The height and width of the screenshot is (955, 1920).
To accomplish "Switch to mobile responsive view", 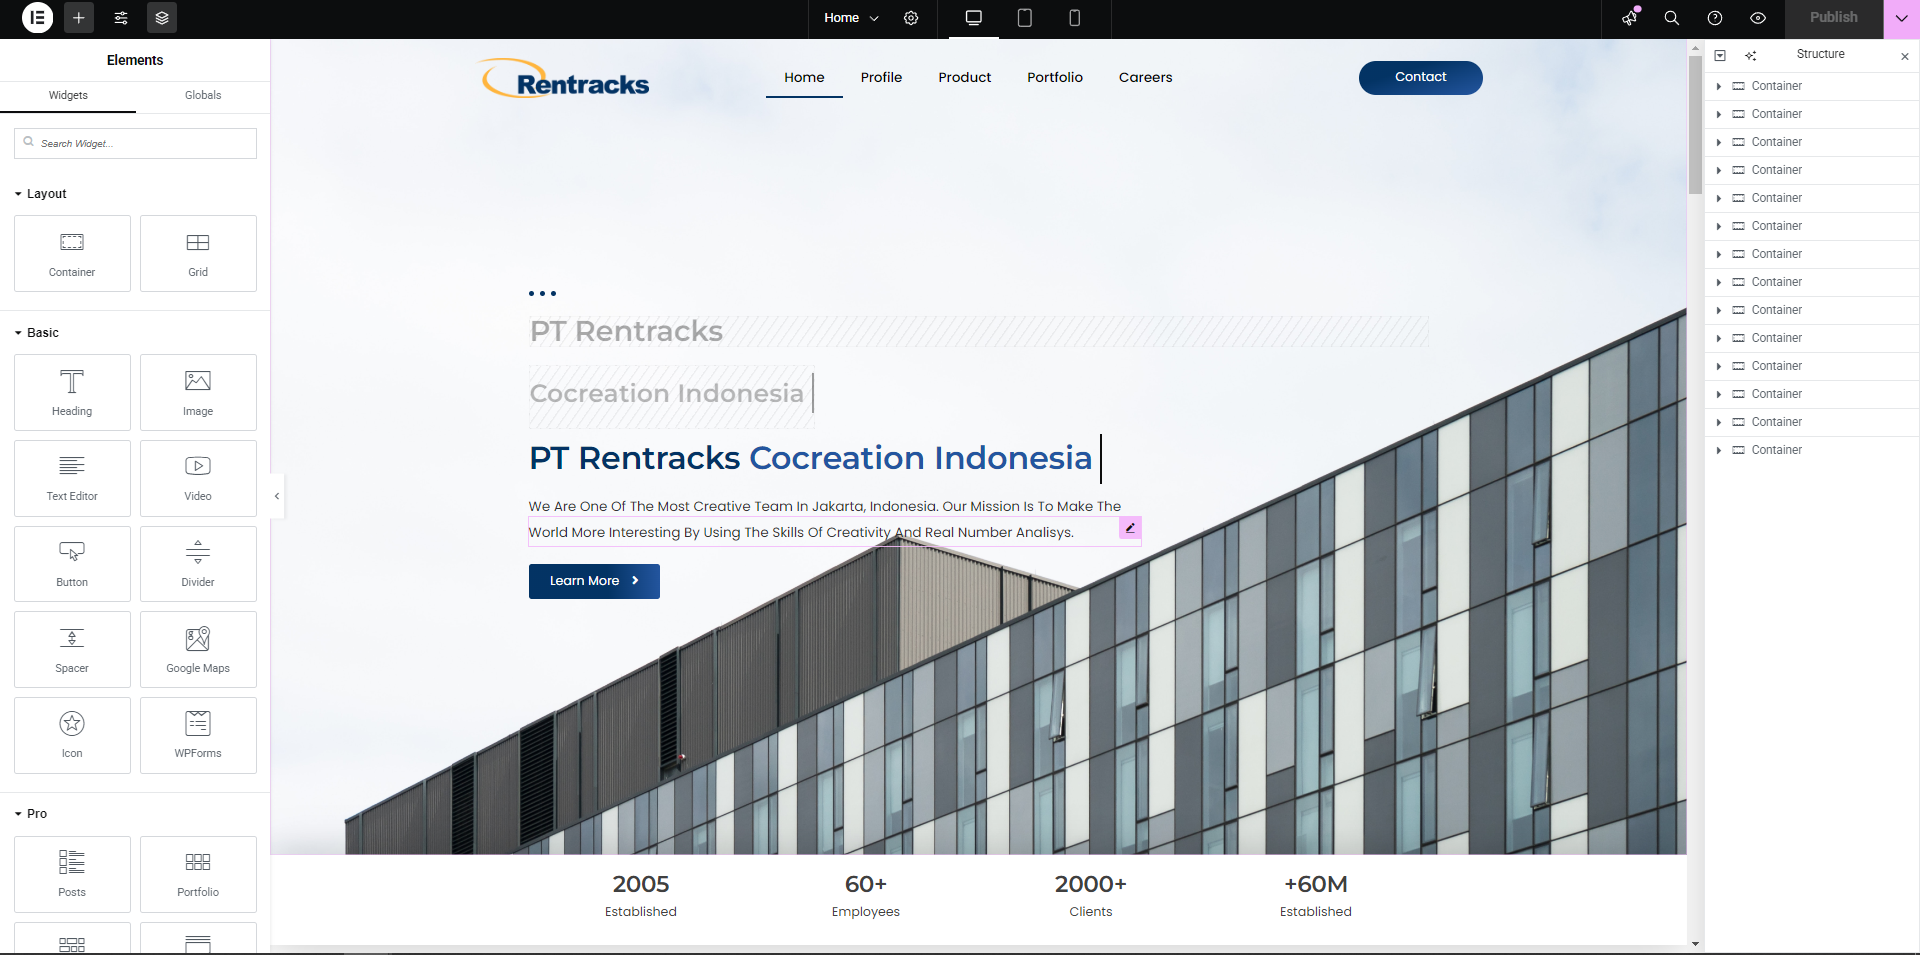I will tap(1075, 18).
